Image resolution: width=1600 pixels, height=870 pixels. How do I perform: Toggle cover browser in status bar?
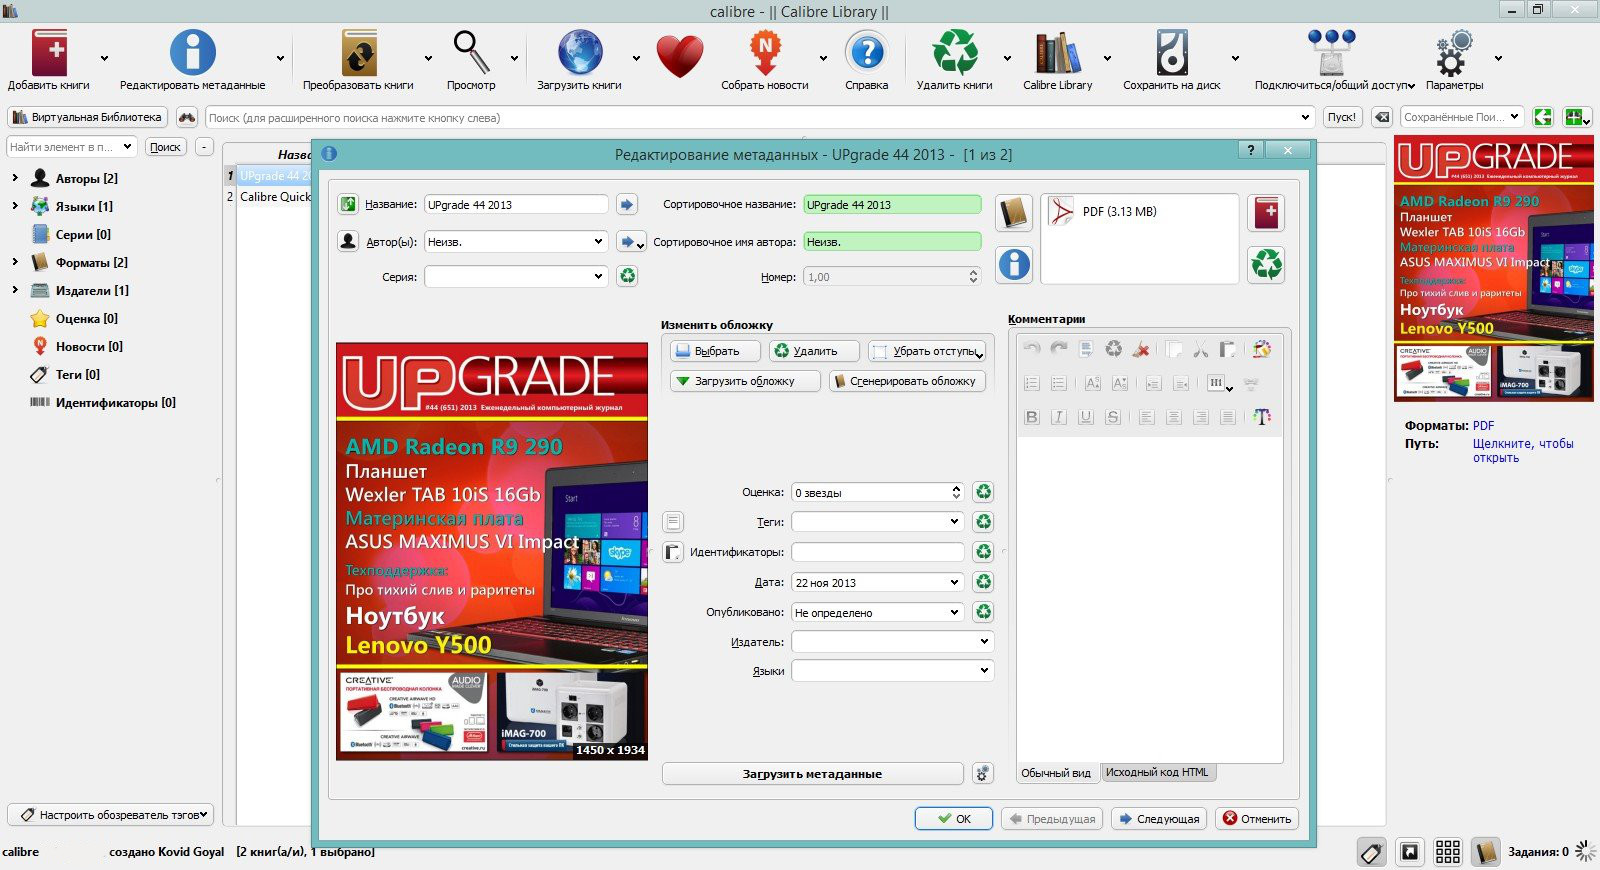1410,852
